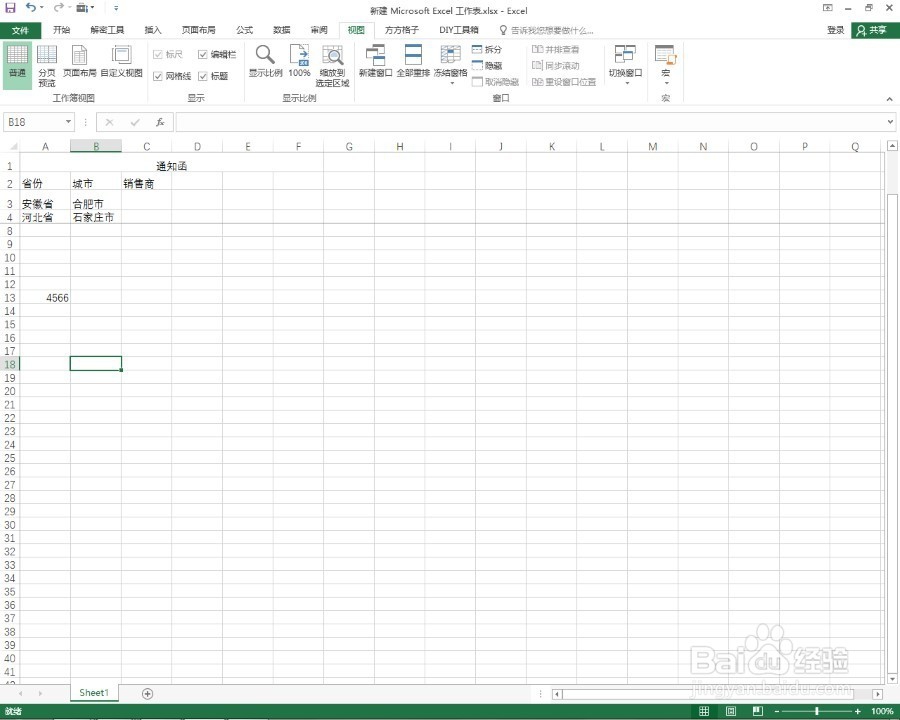Image resolution: width=900 pixels, height=720 pixels.
Task: Click Unhide (取消隐藏) window button
Action: (x=495, y=82)
